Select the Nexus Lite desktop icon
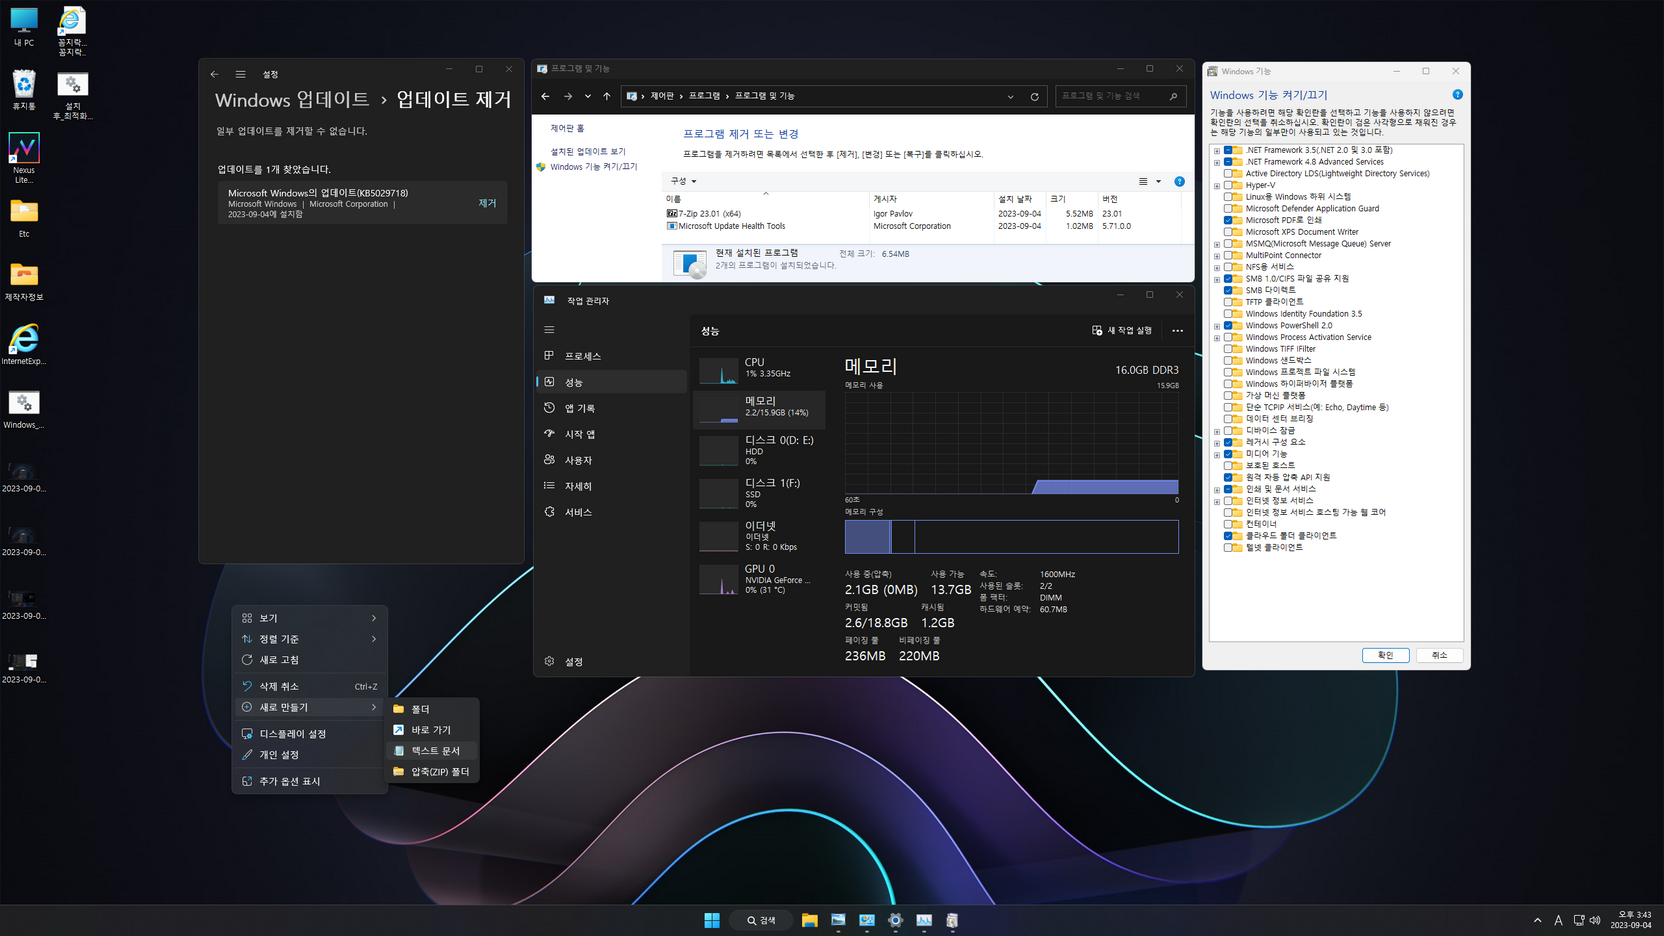Screen dimensions: 1664x936 [x=23, y=158]
